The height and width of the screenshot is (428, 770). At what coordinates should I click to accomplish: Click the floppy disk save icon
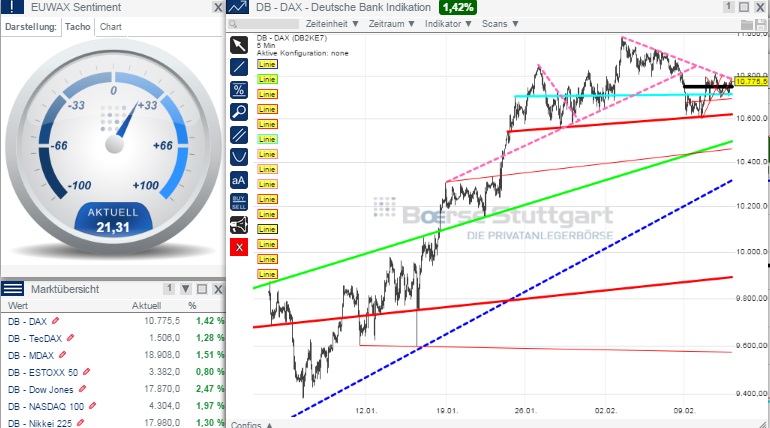coord(762,25)
